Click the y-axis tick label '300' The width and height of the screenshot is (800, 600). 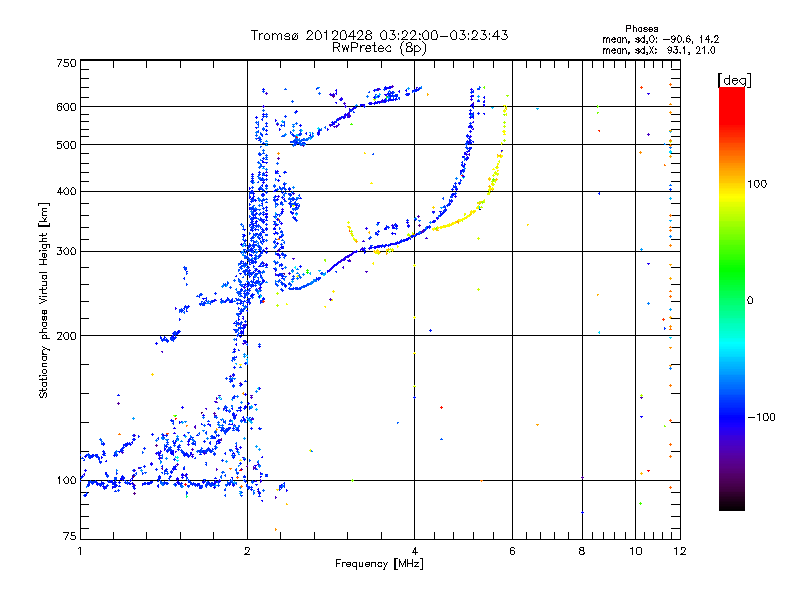[x=66, y=252]
